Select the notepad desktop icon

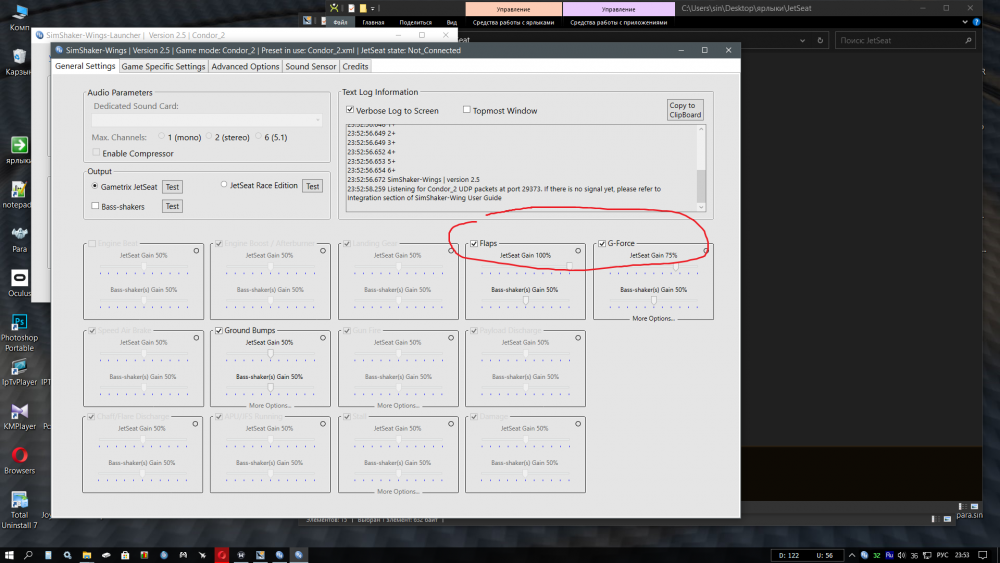click(18, 194)
